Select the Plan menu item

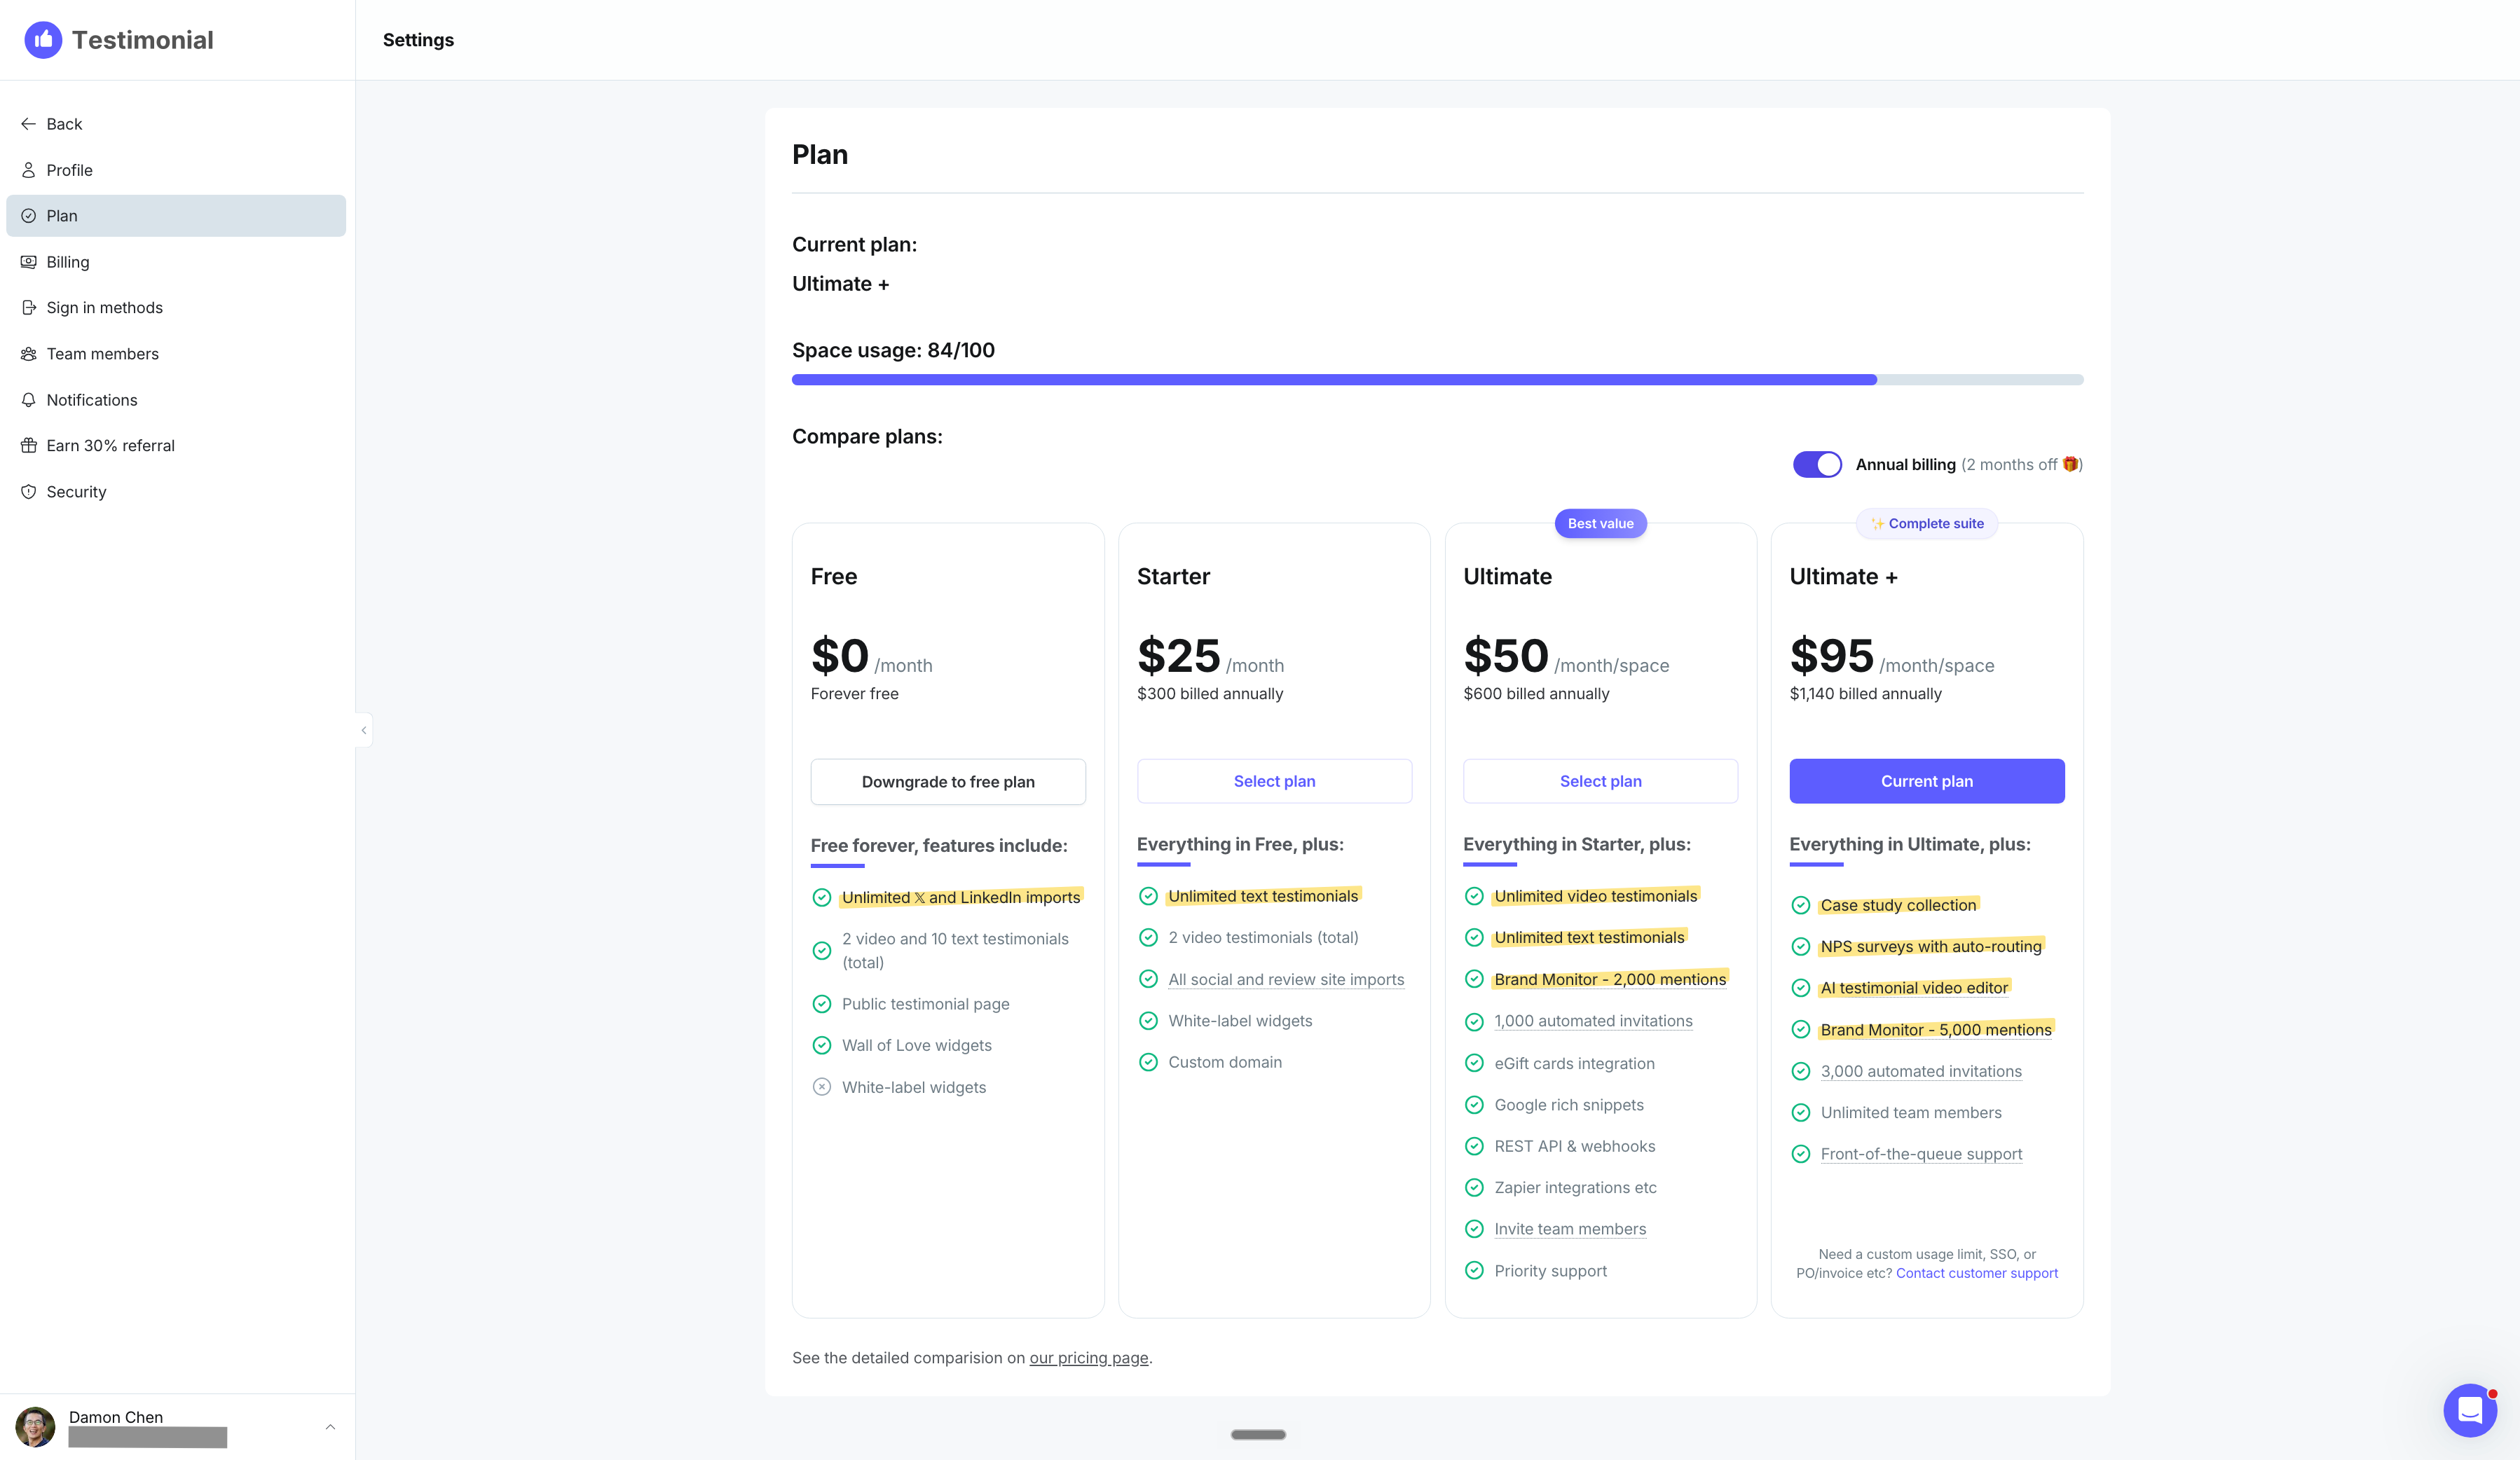pos(176,216)
